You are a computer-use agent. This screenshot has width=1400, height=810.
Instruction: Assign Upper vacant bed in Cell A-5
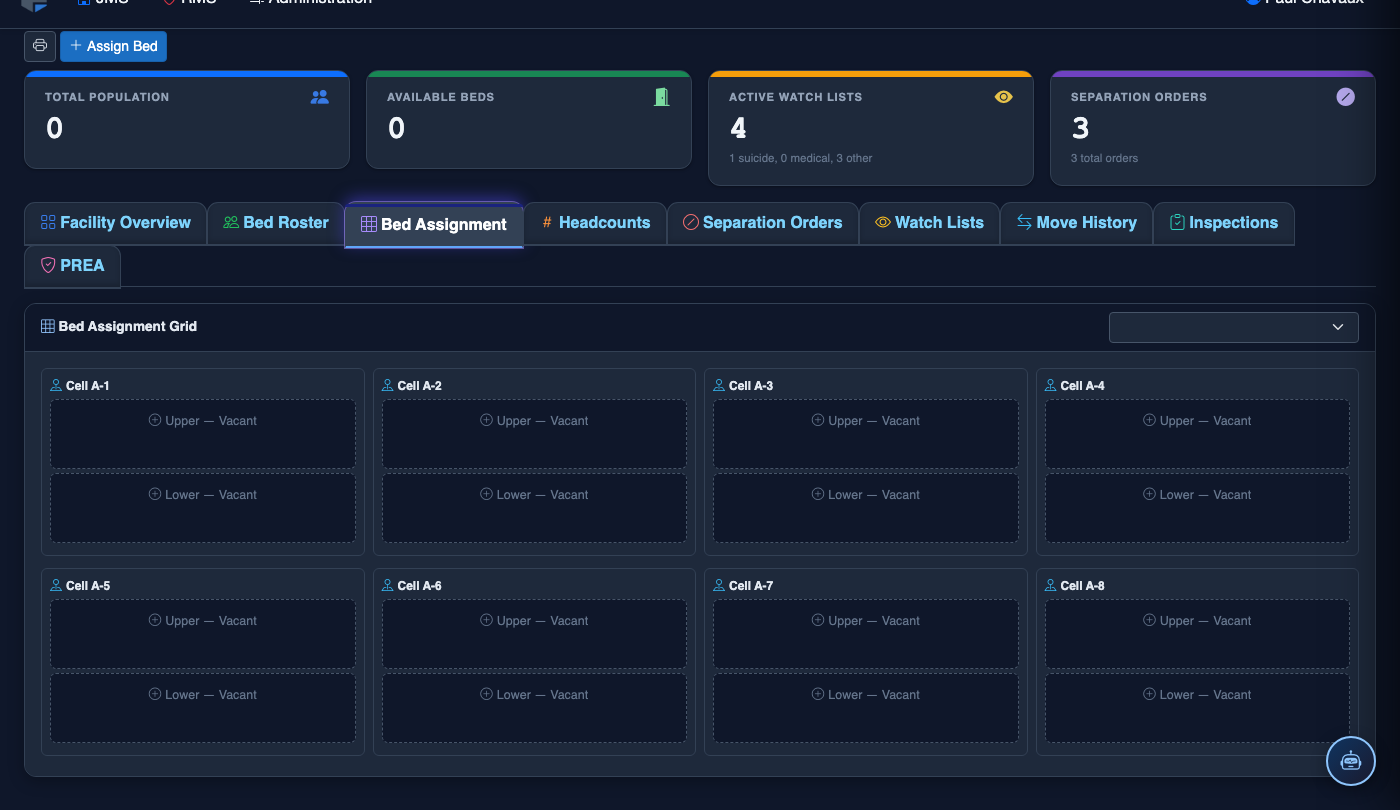tap(203, 634)
